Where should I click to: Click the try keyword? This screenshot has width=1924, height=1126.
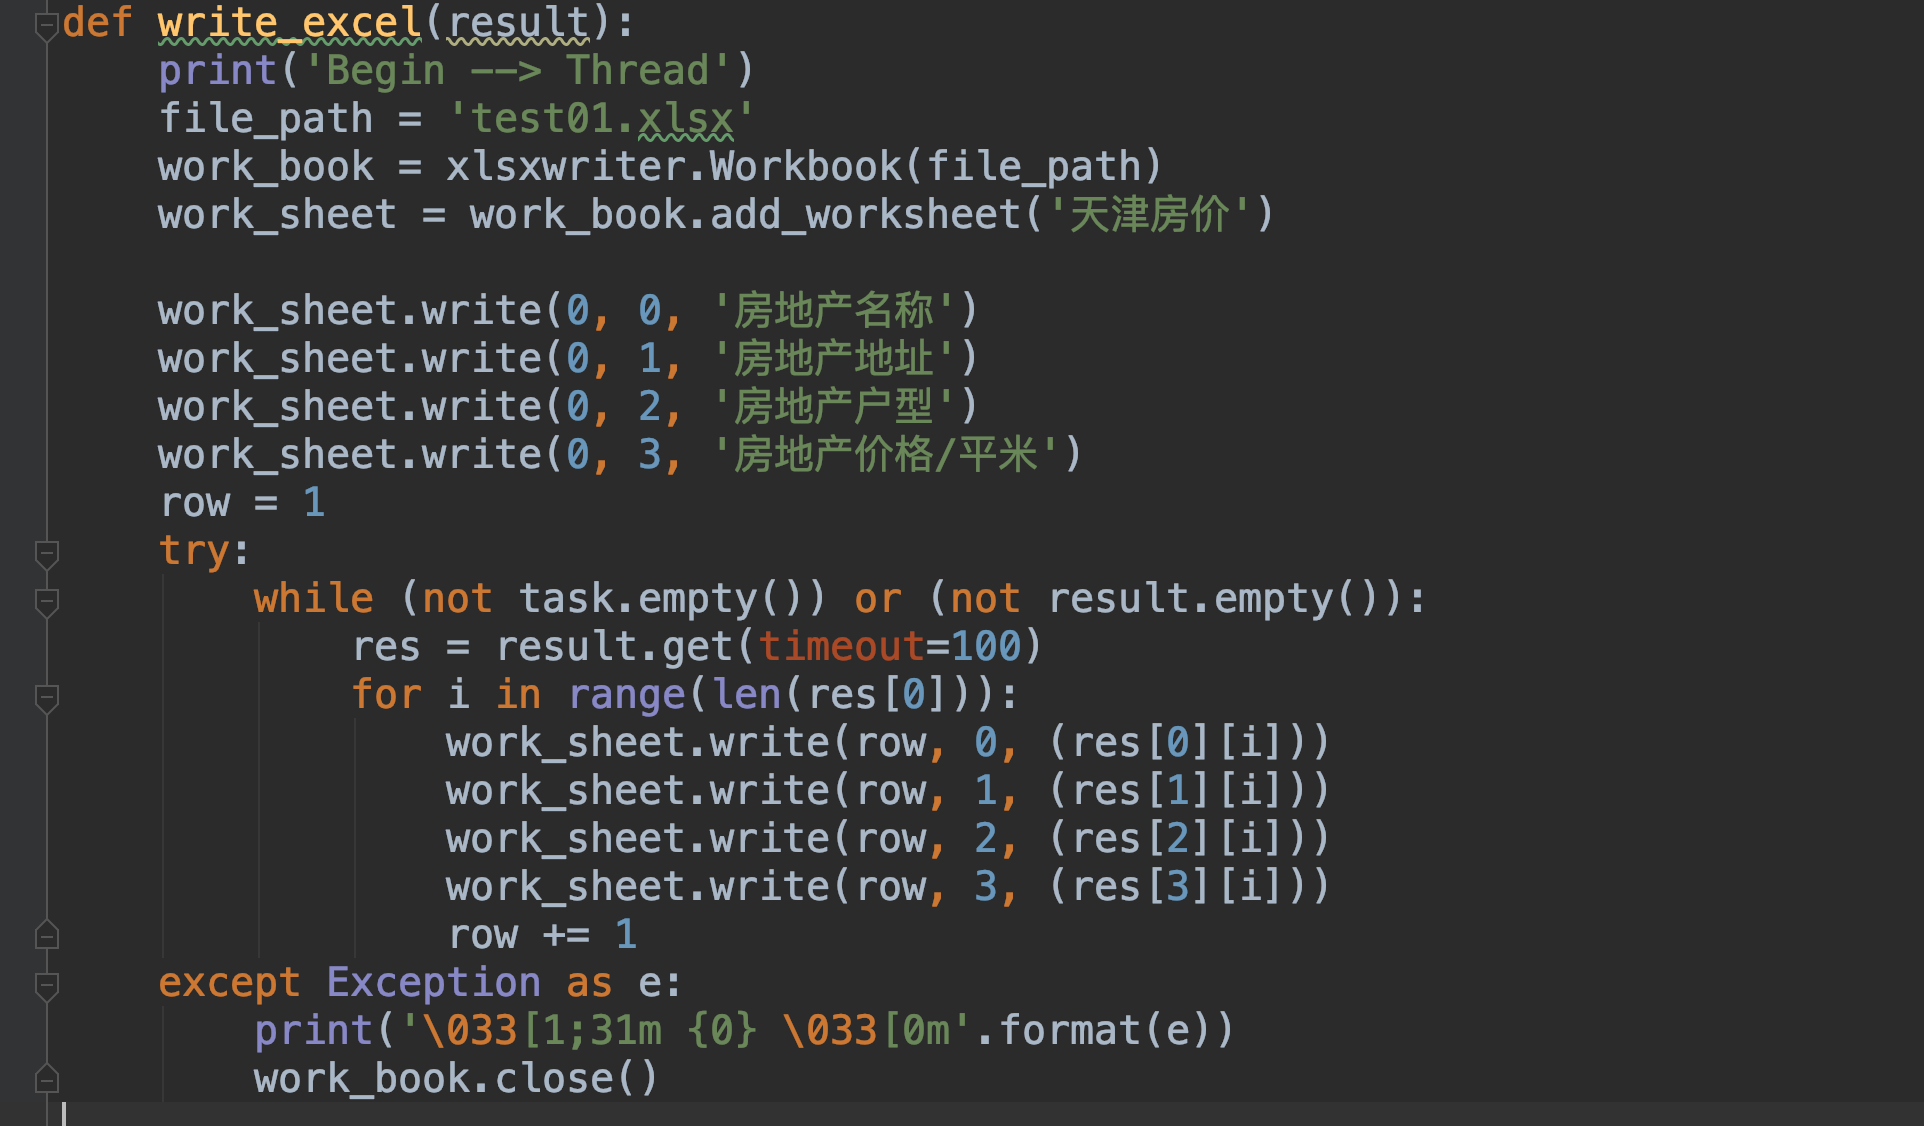click(x=194, y=551)
